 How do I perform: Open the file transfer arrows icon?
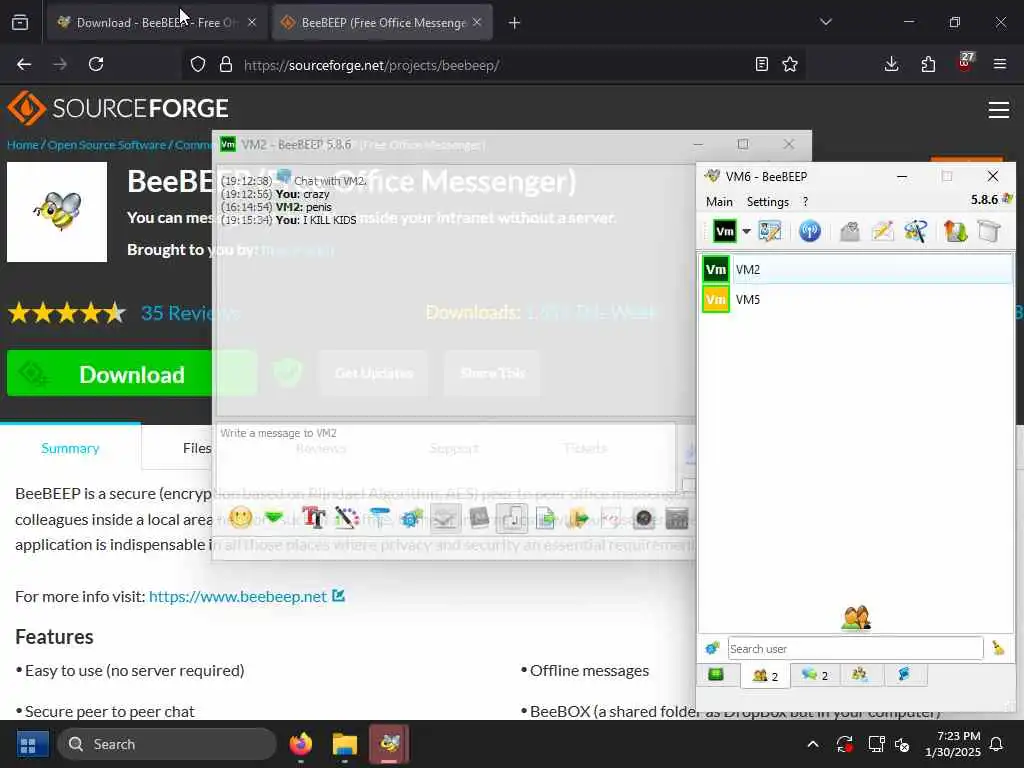point(955,231)
